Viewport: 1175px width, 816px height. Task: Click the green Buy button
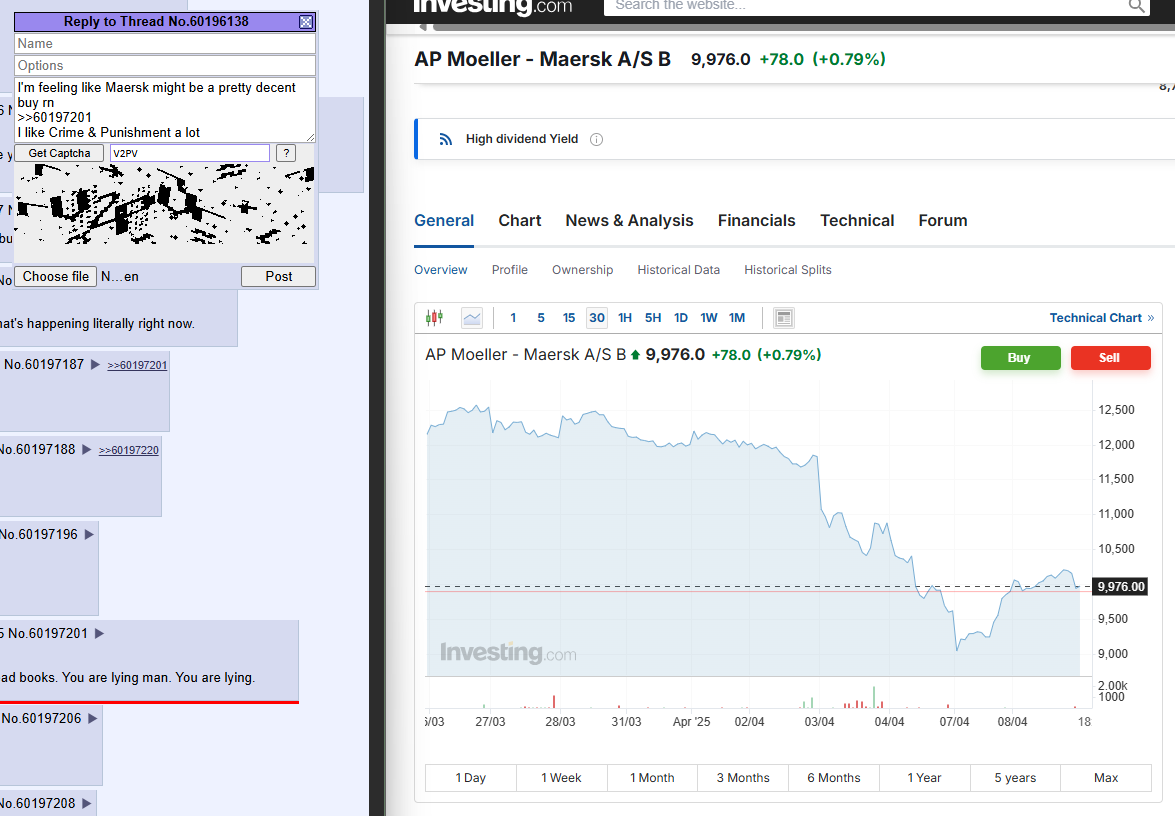(x=1021, y=358)
